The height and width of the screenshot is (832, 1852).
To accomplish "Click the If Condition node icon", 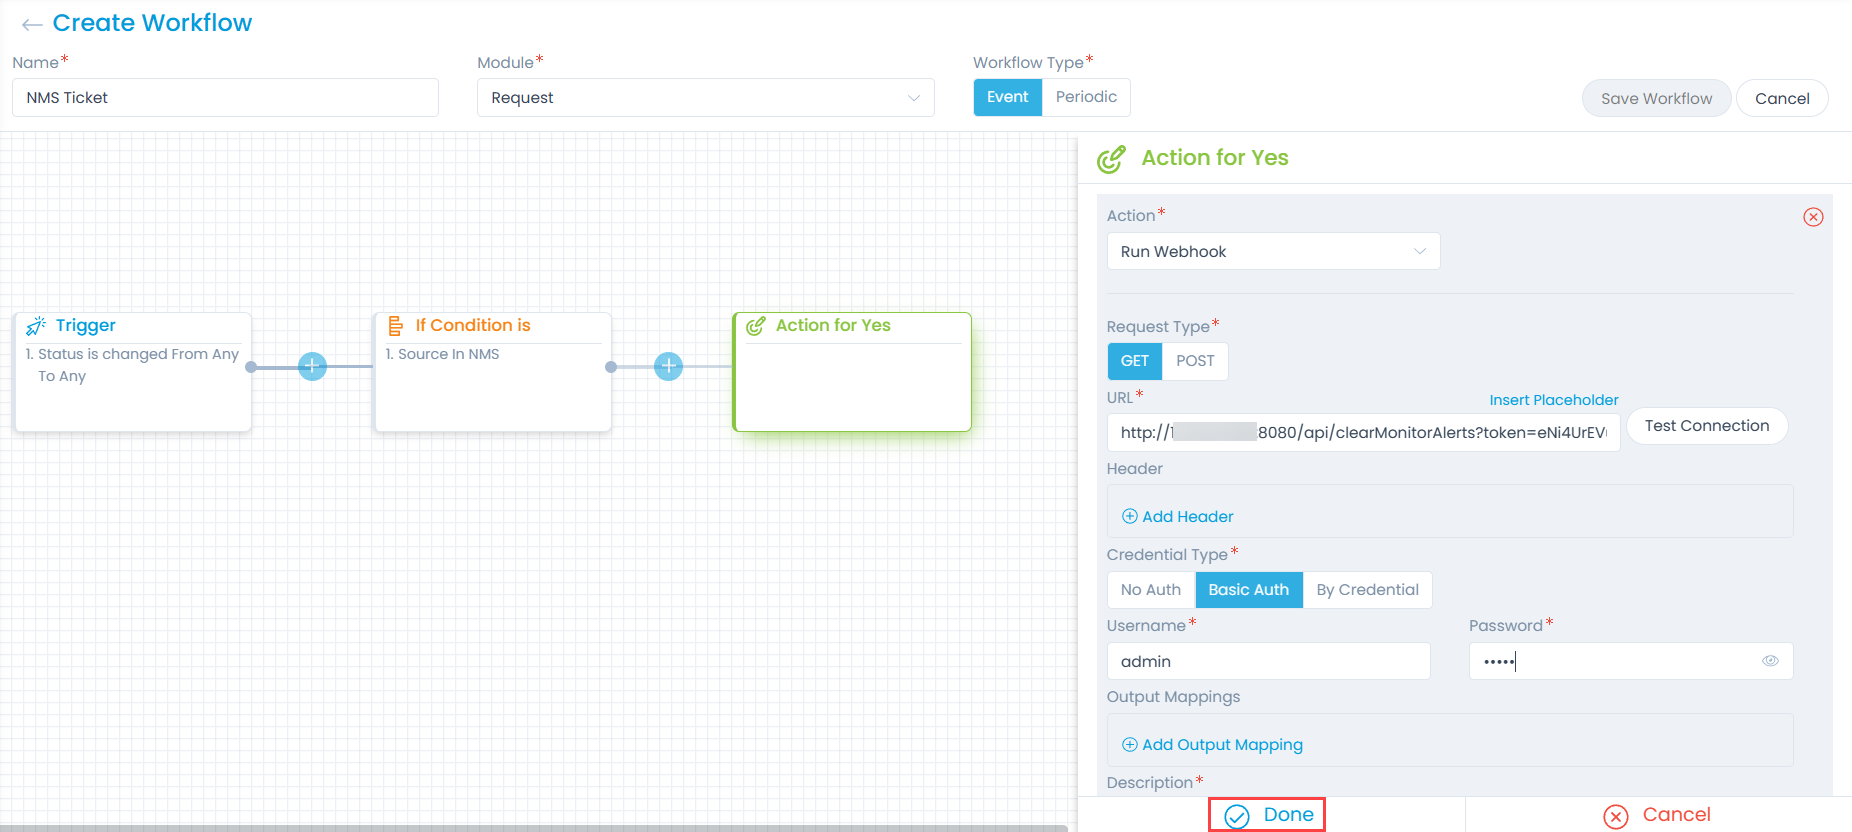I will coord(395,326).
